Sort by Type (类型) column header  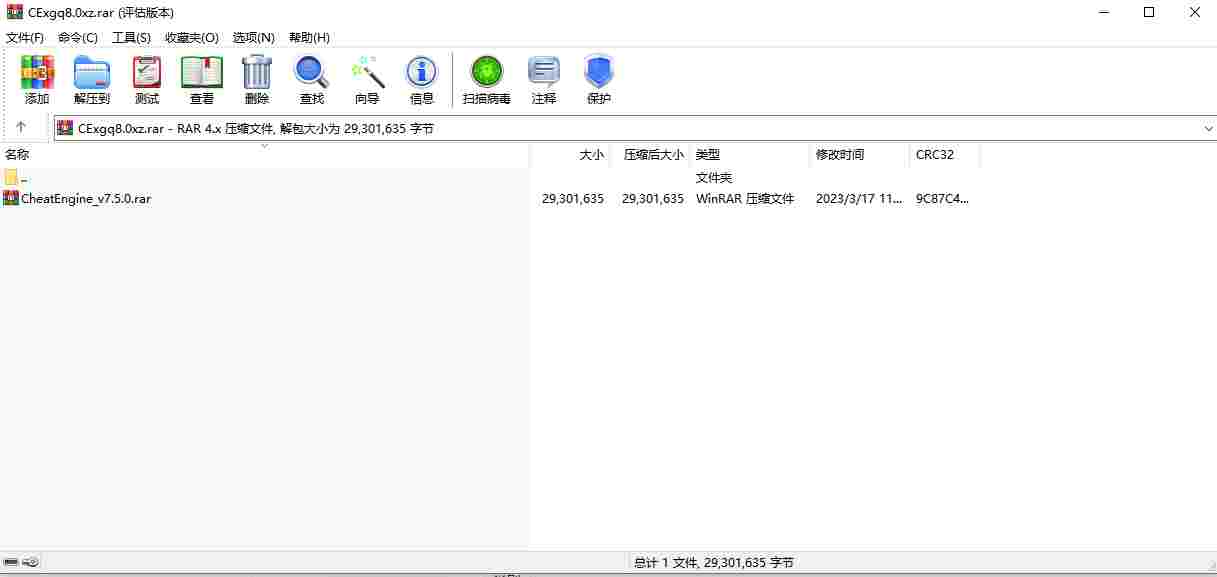tap(750, 155)
